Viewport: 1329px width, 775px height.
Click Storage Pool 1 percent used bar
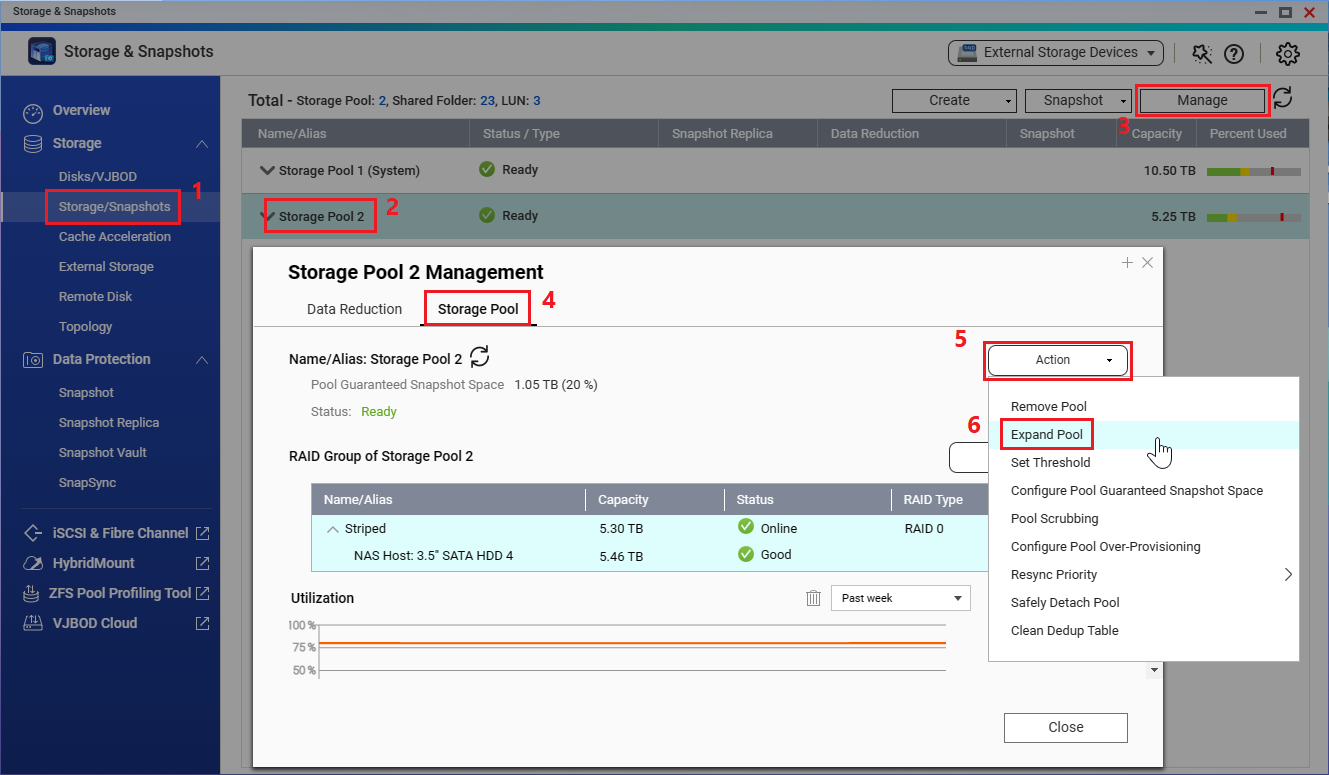[x=1253, y=172]
